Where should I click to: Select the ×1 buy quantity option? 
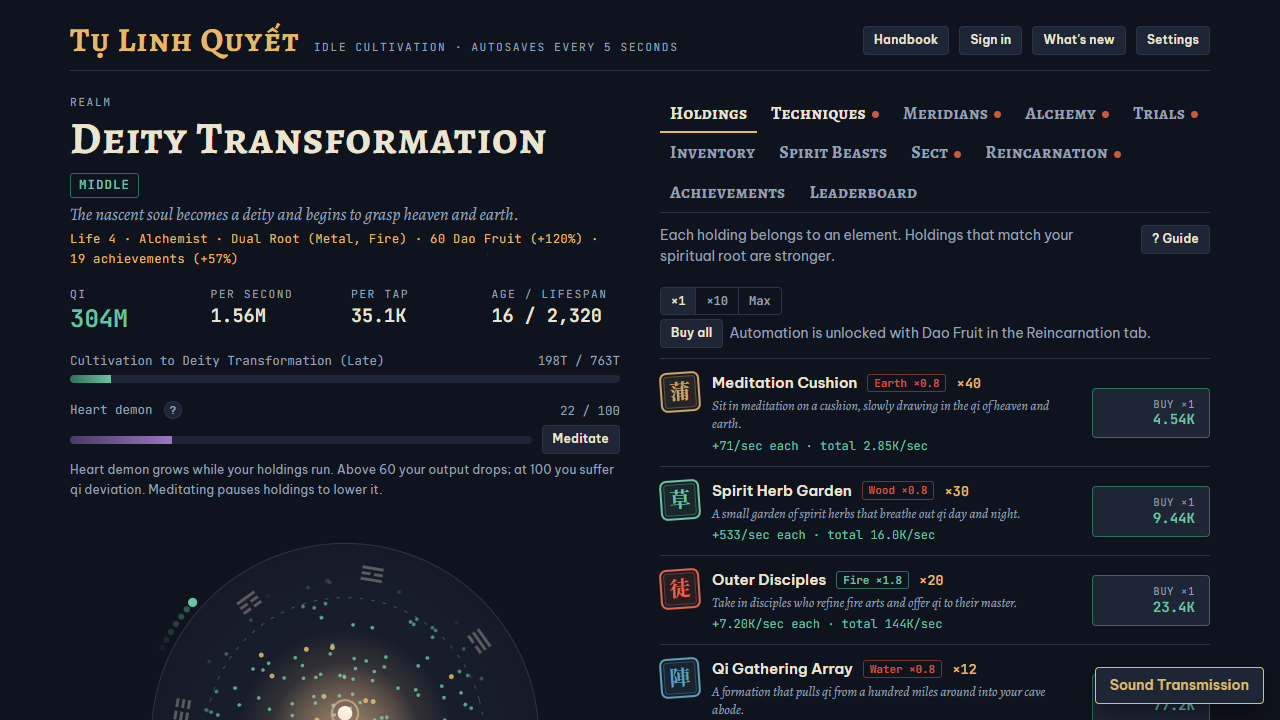678,301
